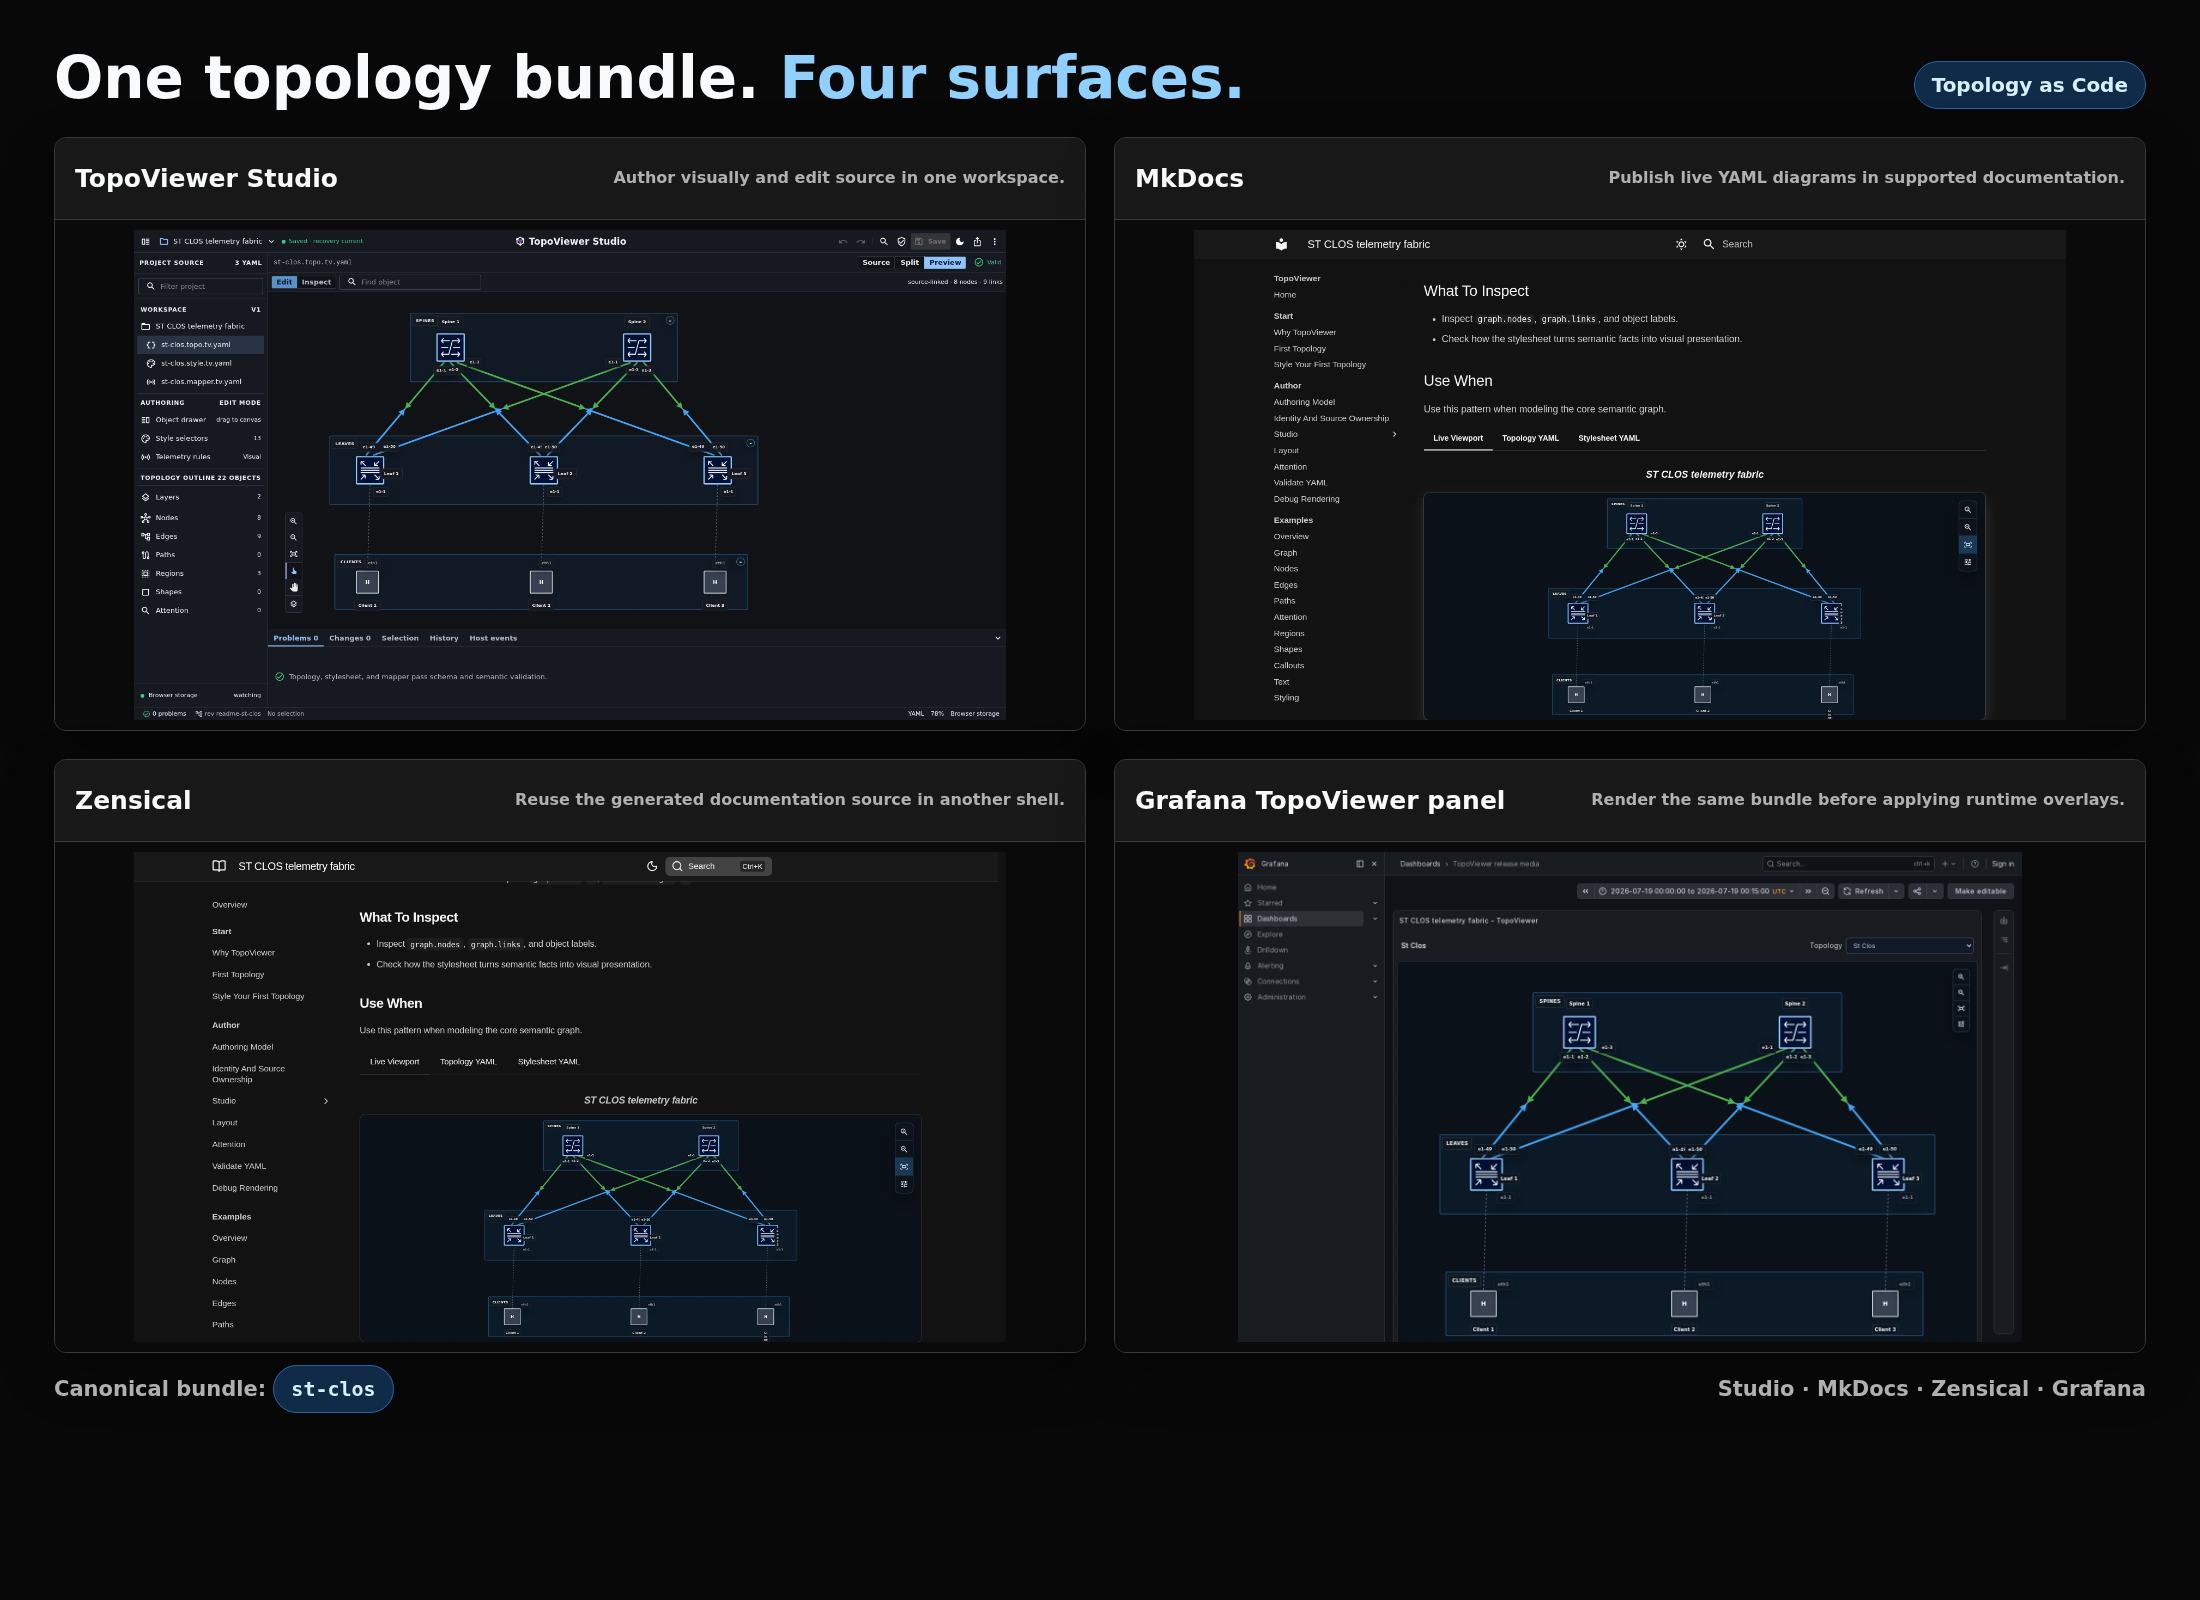
Task: Click the redo arrow in TopoViewer Studio
Action: (x=861, y=241)
